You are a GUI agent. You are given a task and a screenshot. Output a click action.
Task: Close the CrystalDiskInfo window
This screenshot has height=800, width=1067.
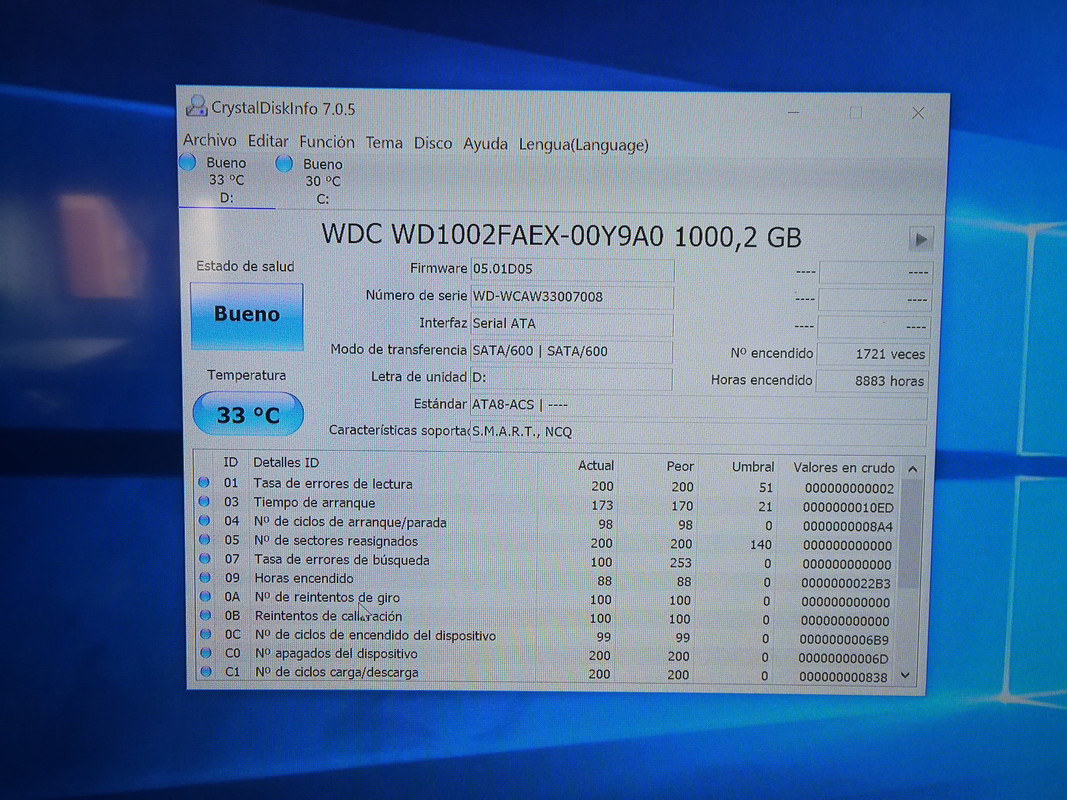[918, 113]
